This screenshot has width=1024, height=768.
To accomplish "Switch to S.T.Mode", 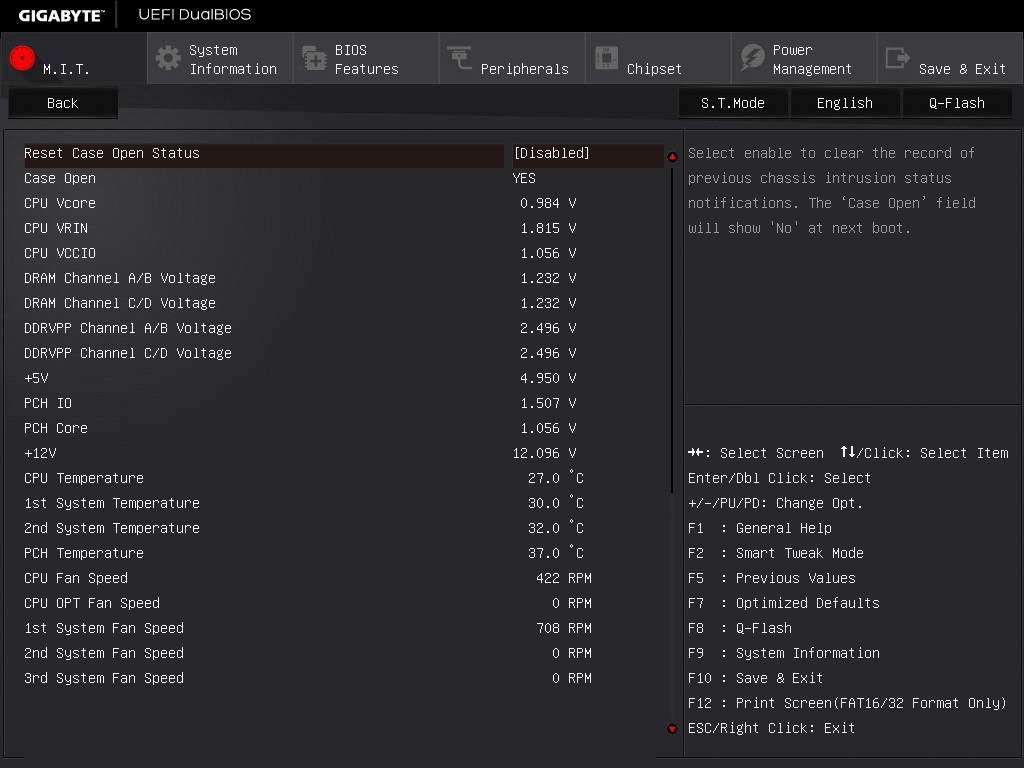I will tap(733, 103).
